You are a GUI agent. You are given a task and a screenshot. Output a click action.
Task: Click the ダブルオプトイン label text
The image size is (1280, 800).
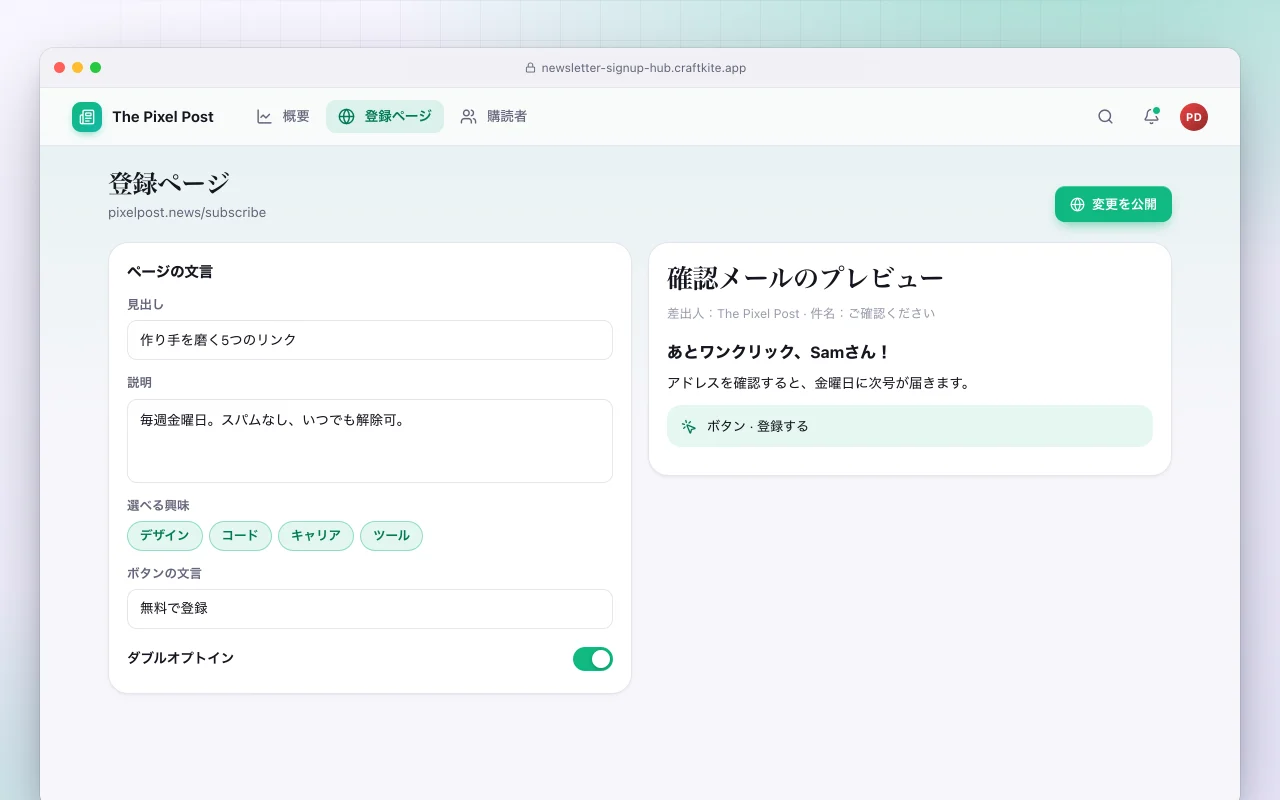[x=180, y=658]
